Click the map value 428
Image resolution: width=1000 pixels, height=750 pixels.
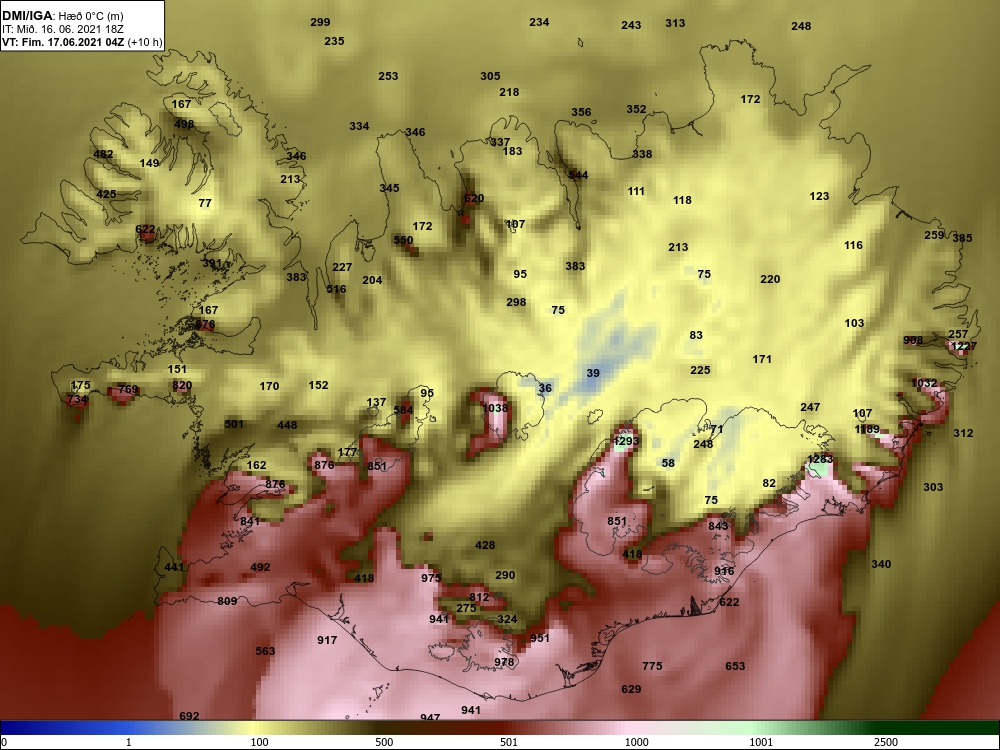485,545
